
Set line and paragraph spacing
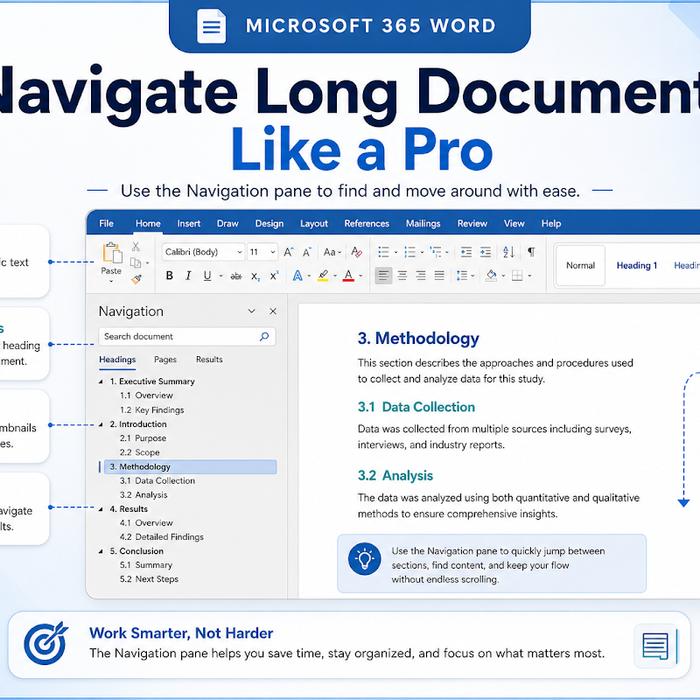pyautogui.click(x=462, y=276)
